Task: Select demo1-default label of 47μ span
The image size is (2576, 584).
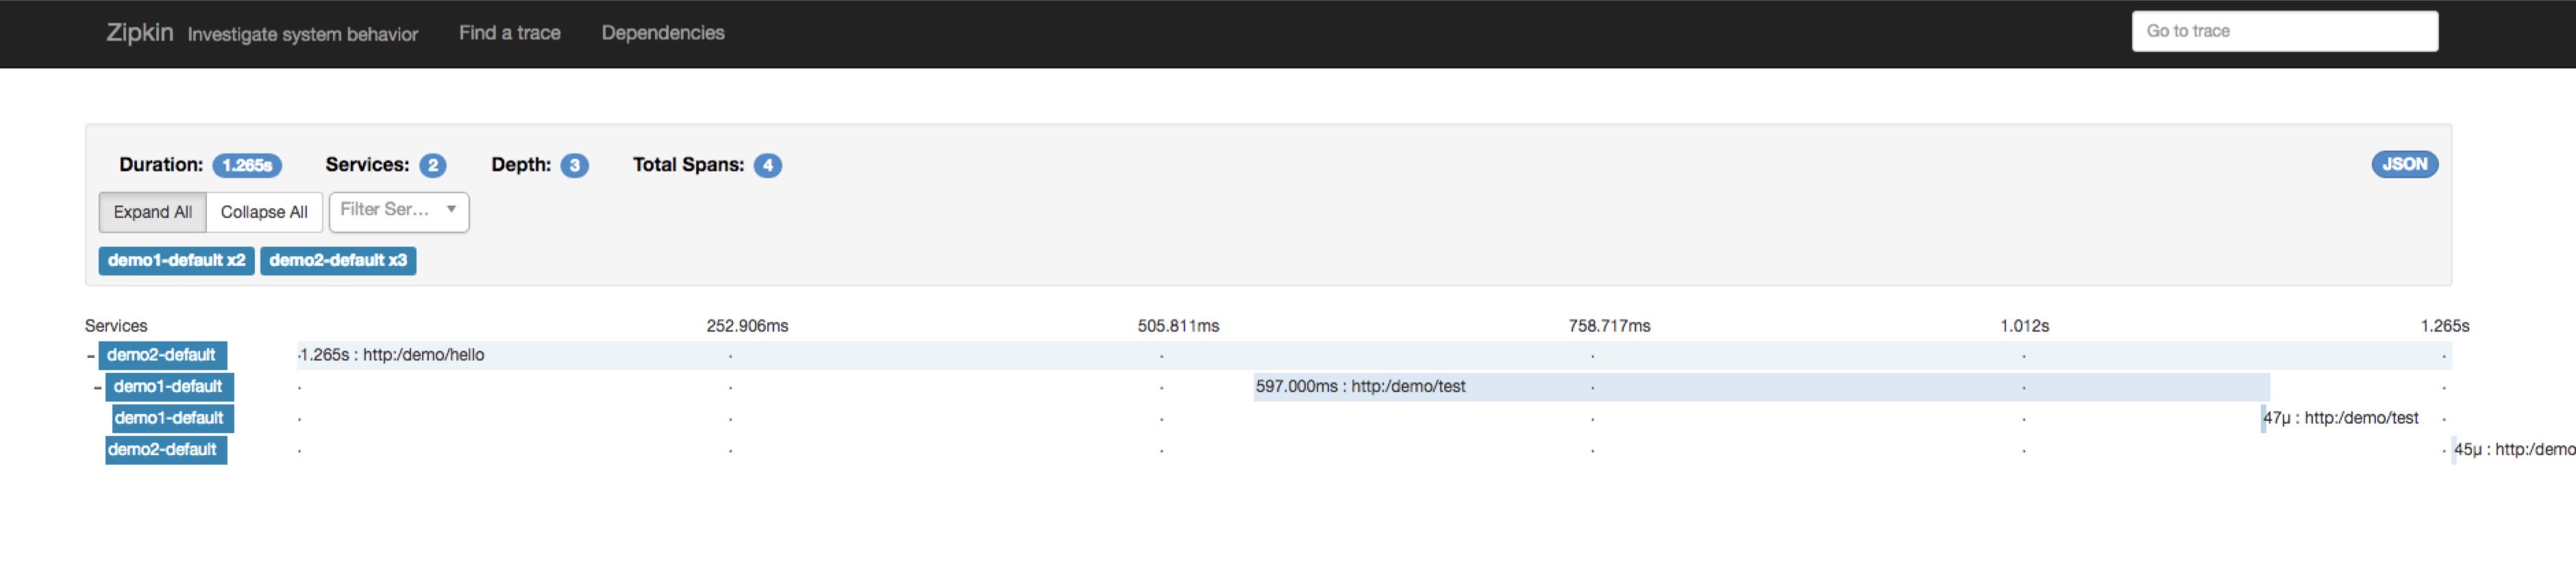Action: coord(172,418)
